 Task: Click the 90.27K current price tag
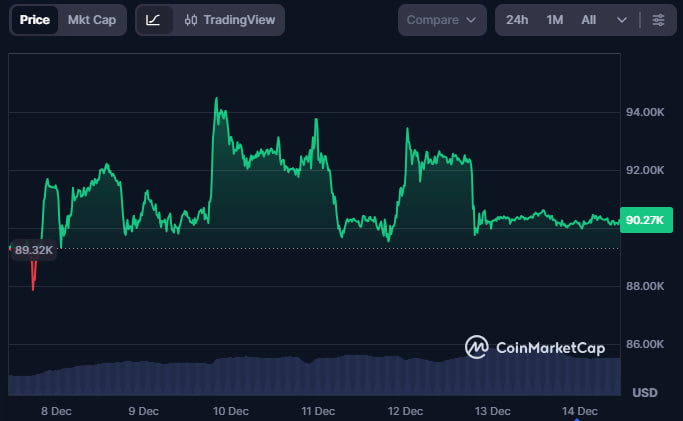pyautogui.click(x=645, y=221)
